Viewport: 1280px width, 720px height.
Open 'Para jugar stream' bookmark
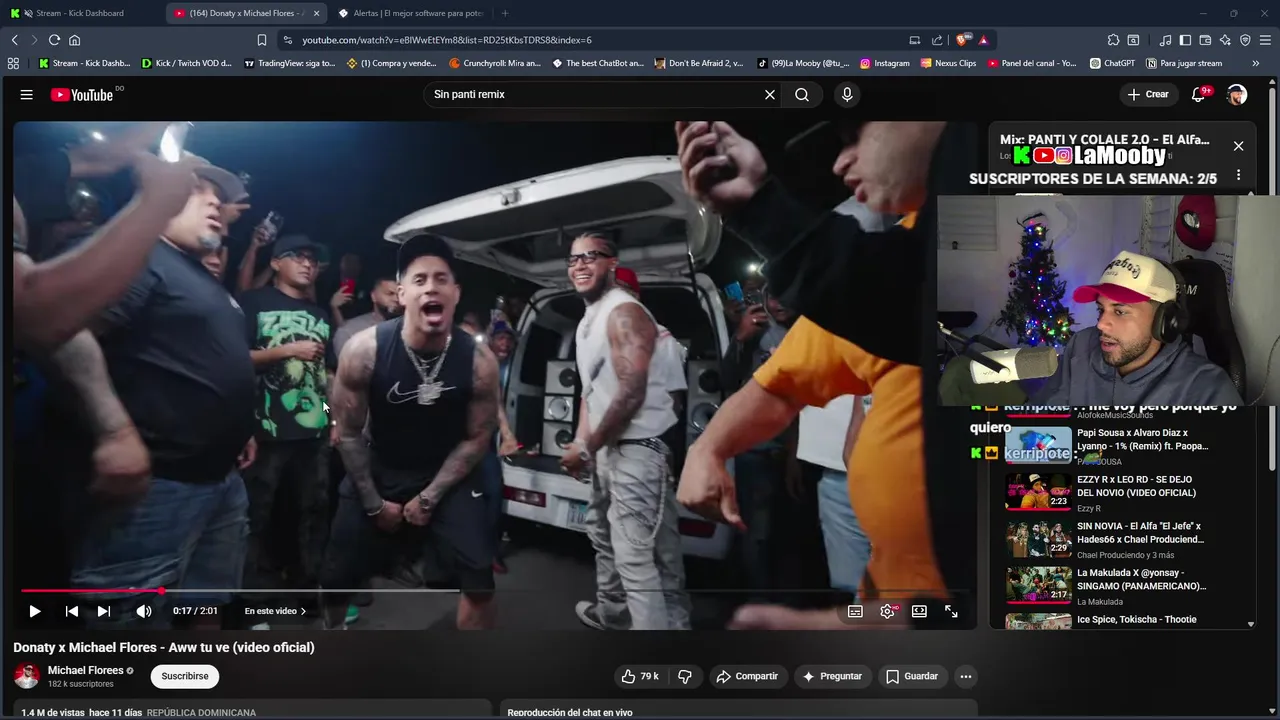pyautogui.click(x=1183, y=63)
